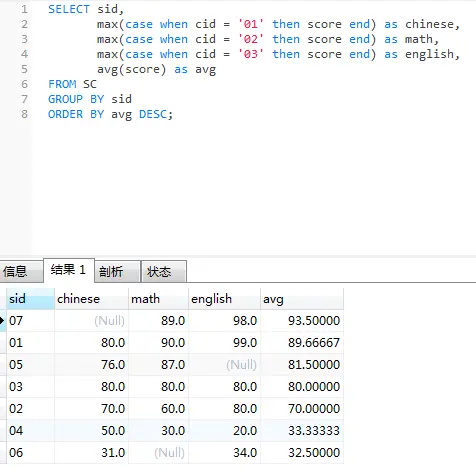476x473 pixels.
Task: Click FROM keyword in line 6
Action: [62, 84]
